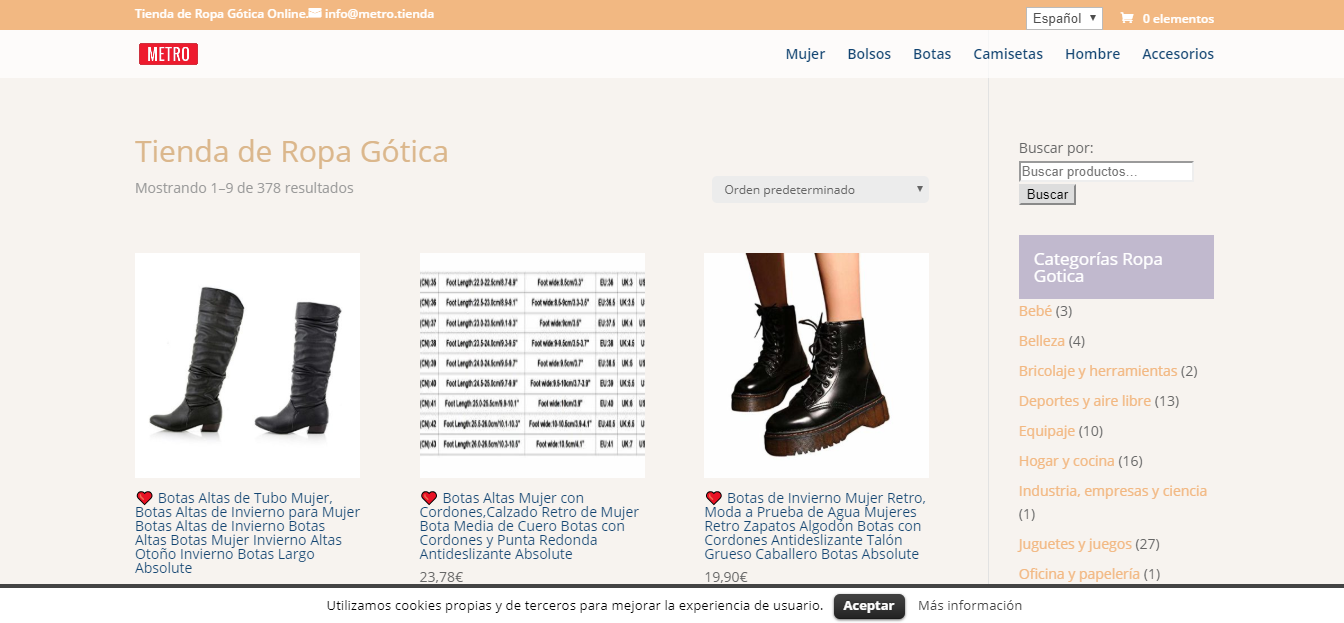The width and height of the screenshot is (1344, 623).
Task: Open the shopping cart icon
Action: (x=1128, y=17)
